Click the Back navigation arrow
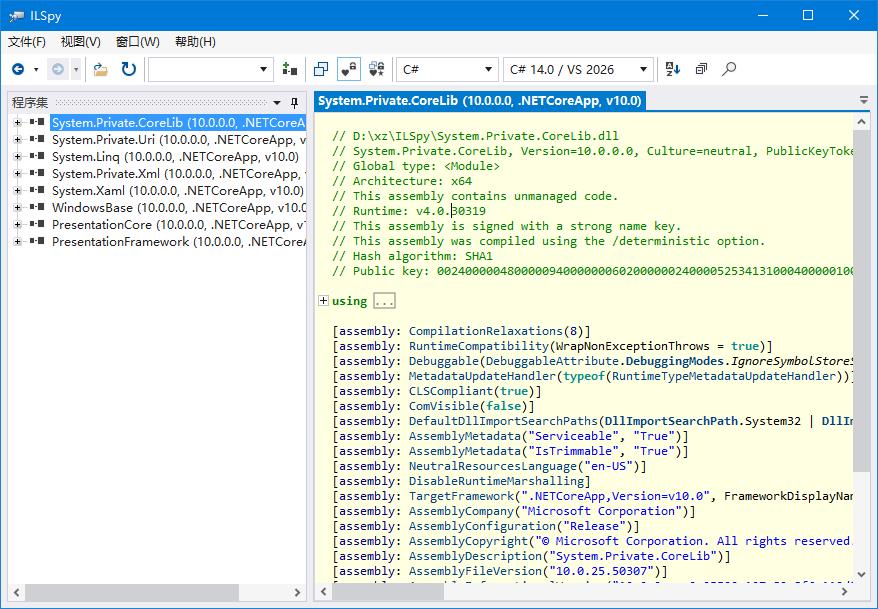Image resolution: width=878 pixels, height=609 pixels. [18, 70]
